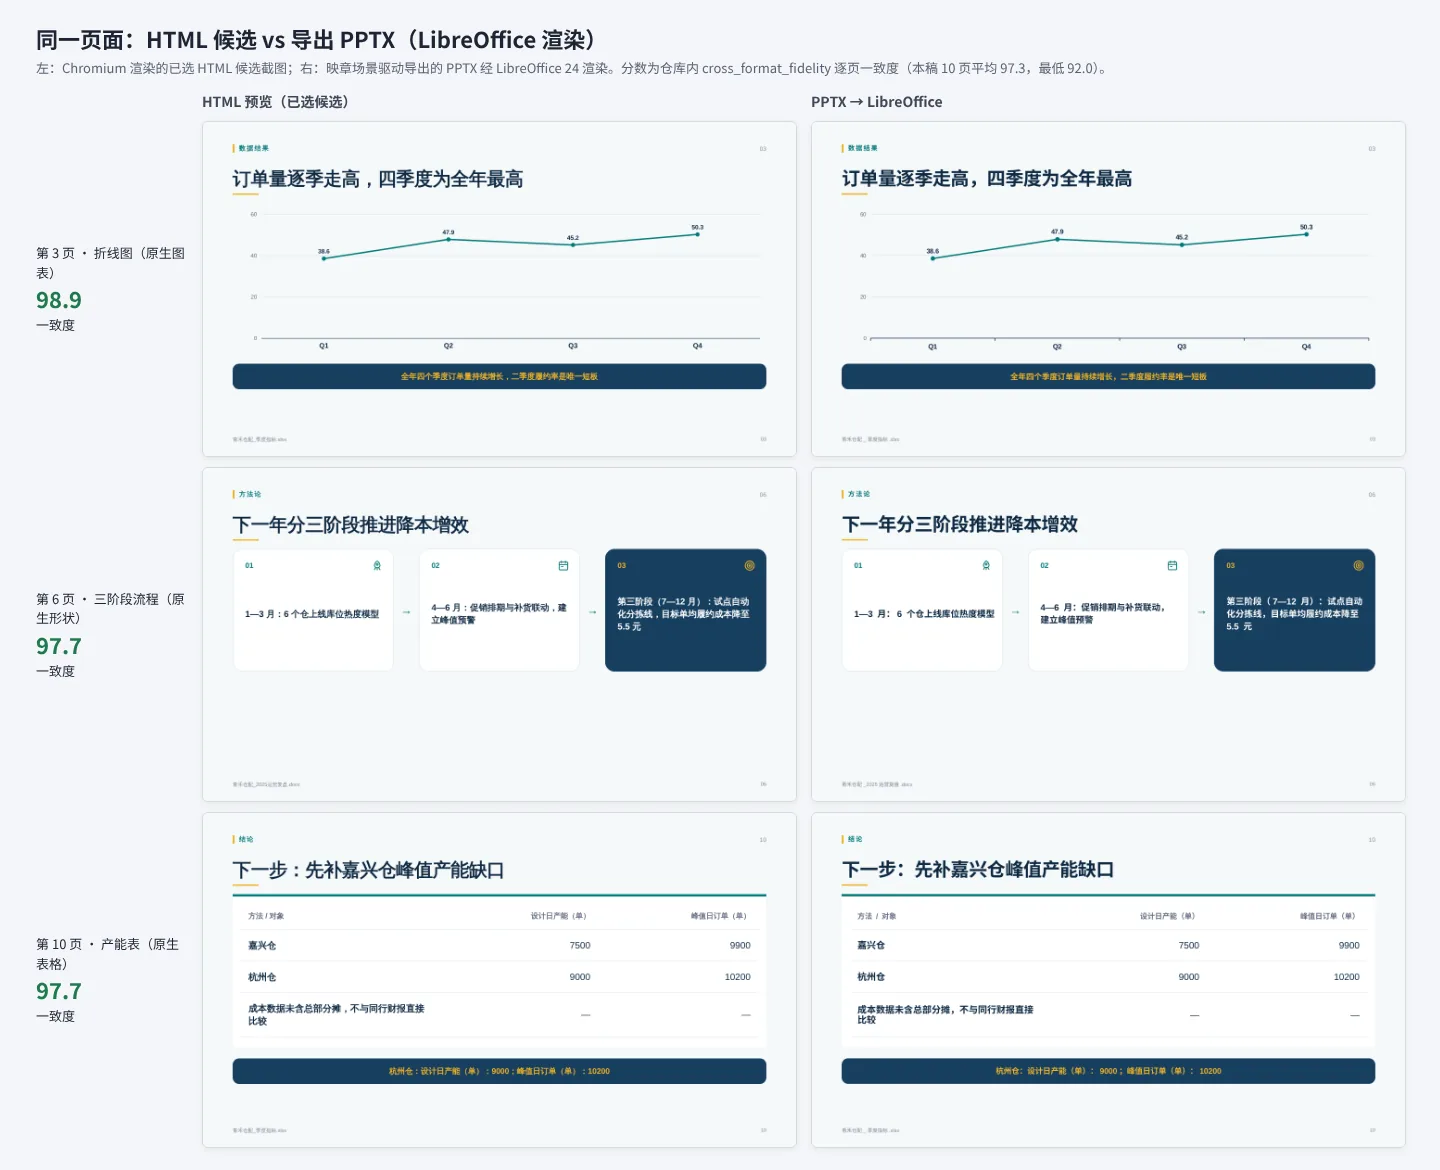Click the dark '第三阶段' card in the LibreOffice slide
1440x1170 pixels.
click(x=1294, y=610)
